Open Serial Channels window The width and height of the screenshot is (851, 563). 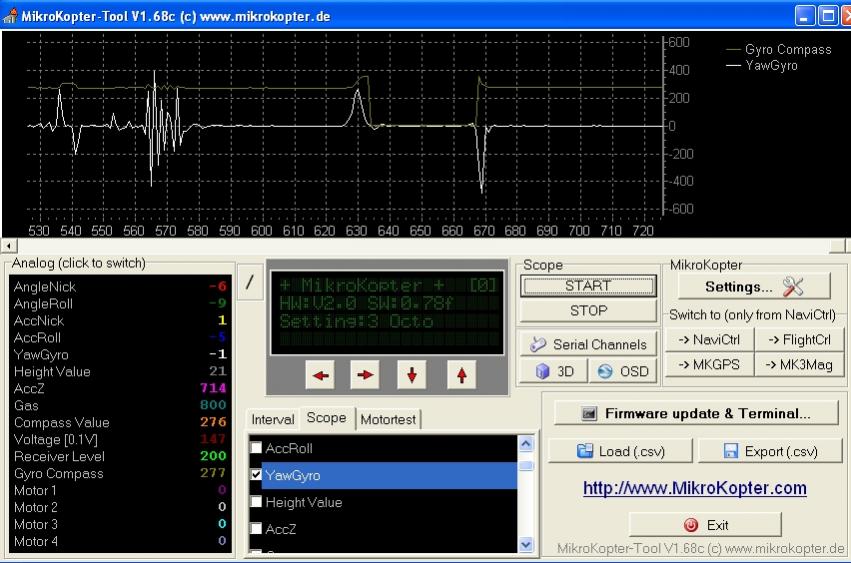589,344
